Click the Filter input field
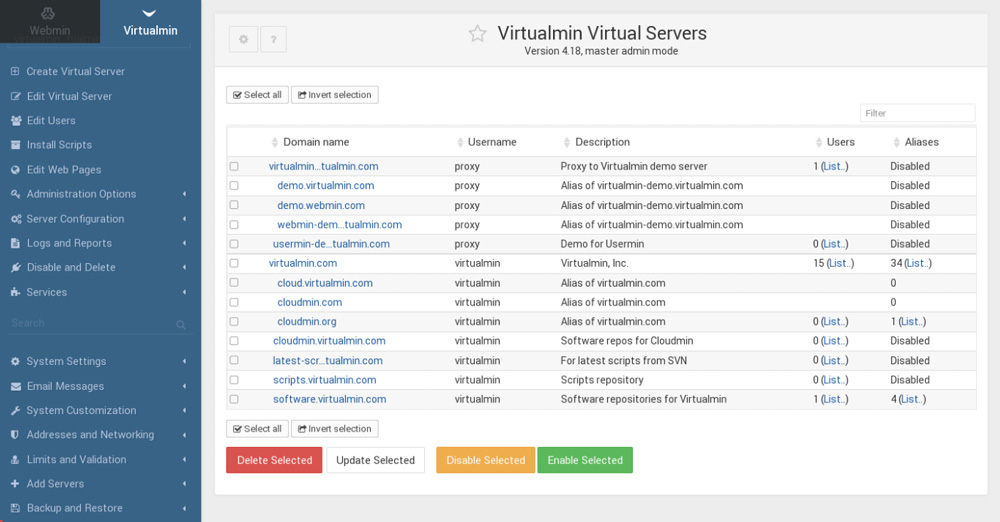Image resolution: width=1000 pixels, height=522 pixels. [x=917, y=113]
